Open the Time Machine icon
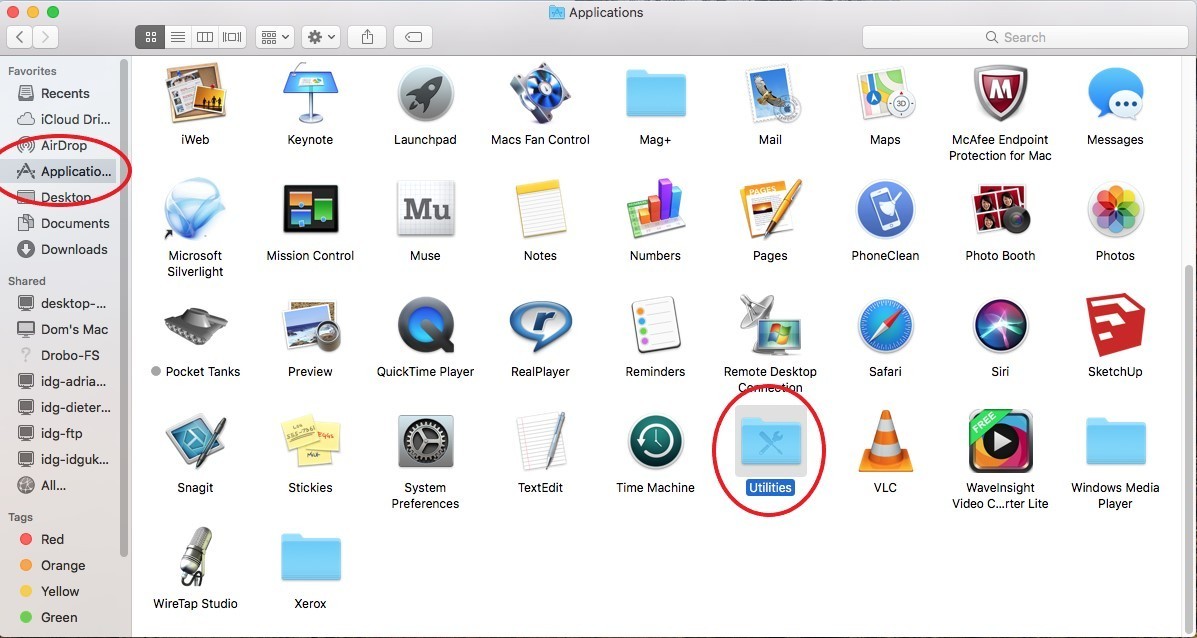Screen dimensions: 1197x638 [x=655, y=442]
